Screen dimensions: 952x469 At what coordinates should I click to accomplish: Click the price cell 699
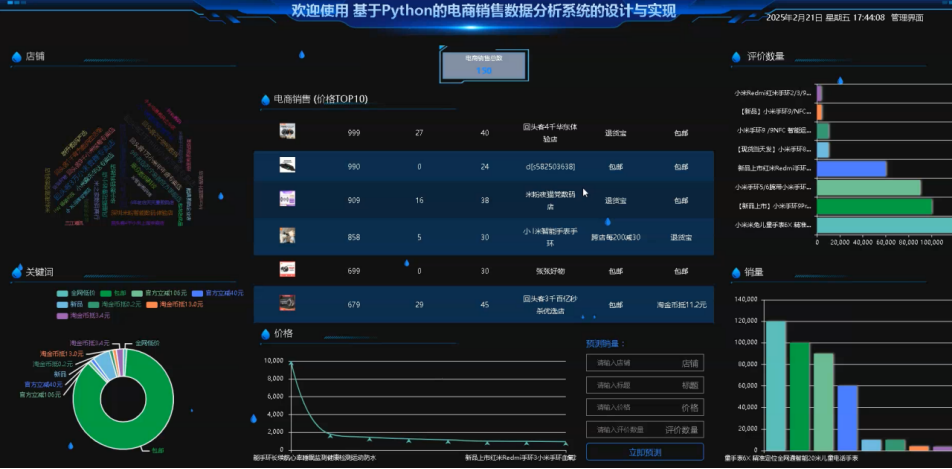[353, 272]
